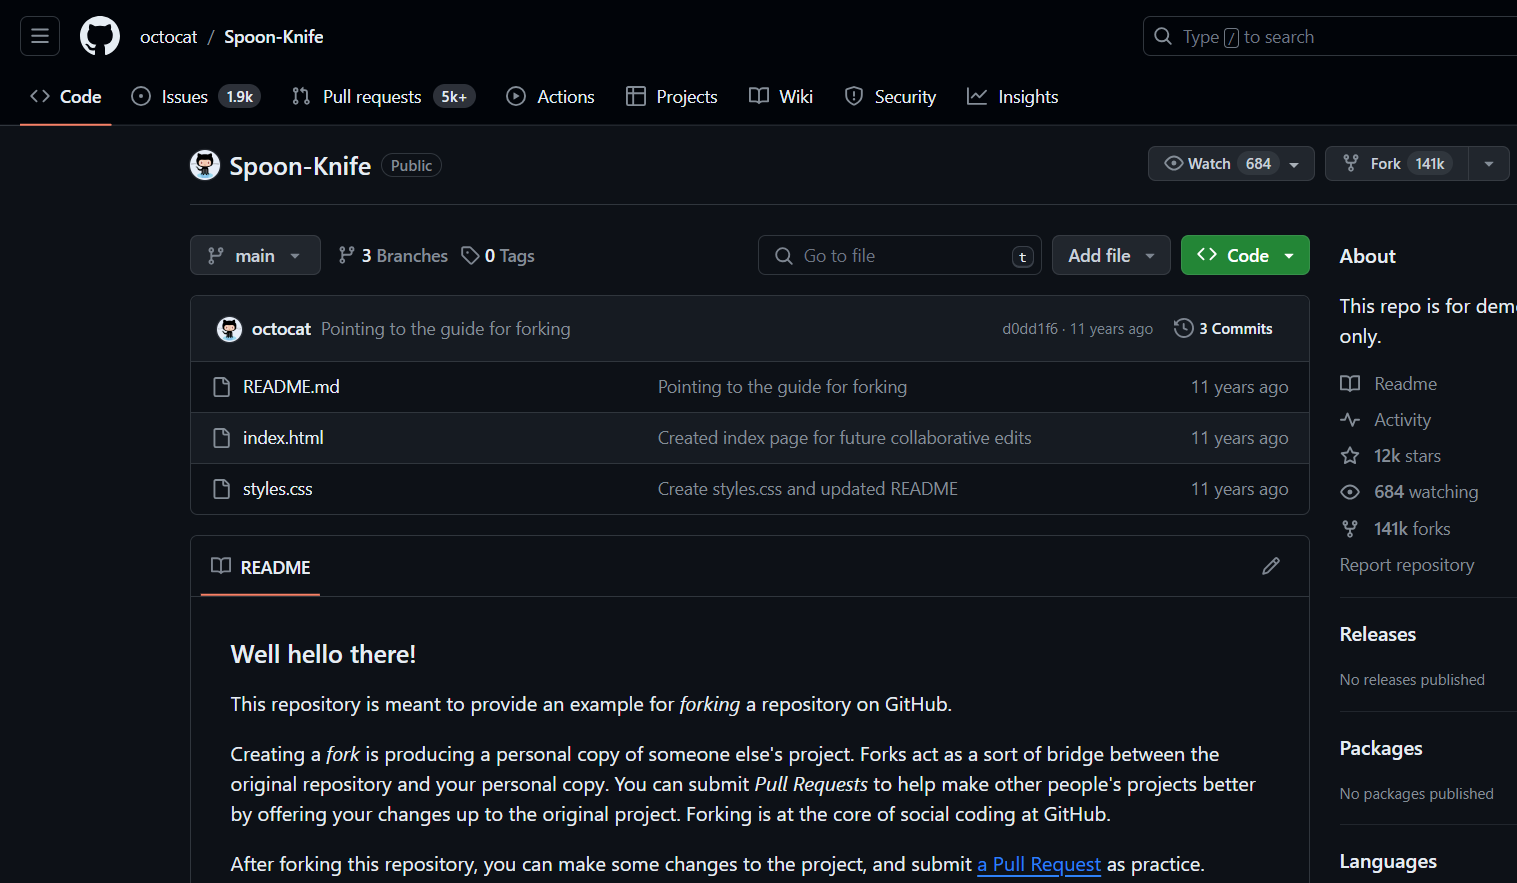The height and width of the screenshot is (883, 1517).
Task: Expand the main branch selector dropdown
Action: coord(255,256)
